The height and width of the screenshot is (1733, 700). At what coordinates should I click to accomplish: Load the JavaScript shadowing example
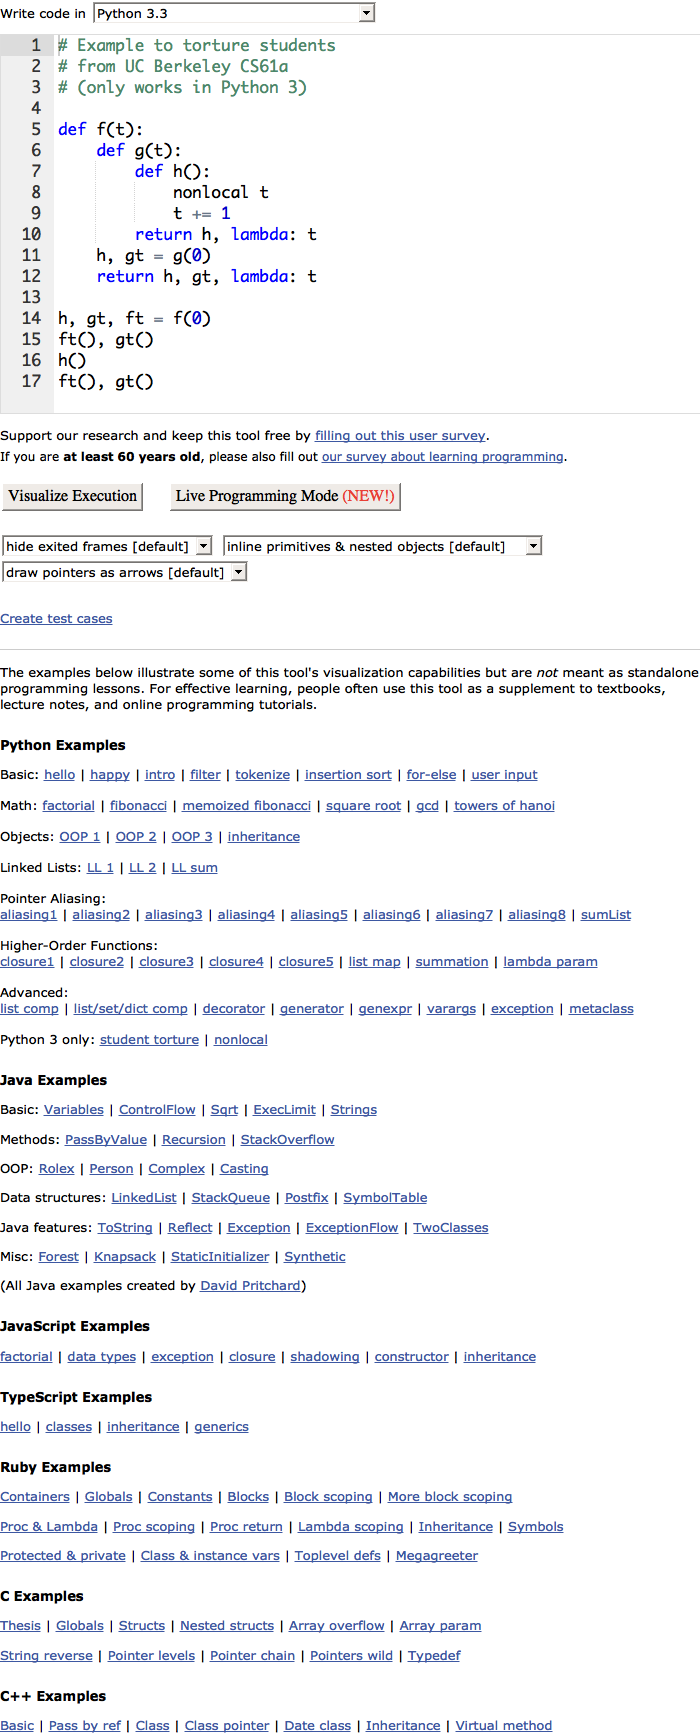coord(325,1357)
